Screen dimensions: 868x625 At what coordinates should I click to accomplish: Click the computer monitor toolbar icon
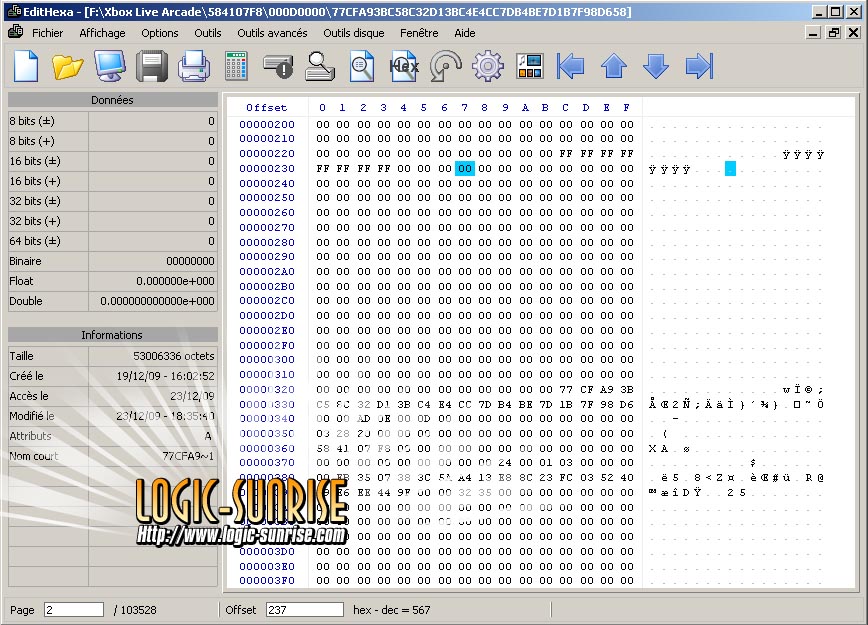109,66
